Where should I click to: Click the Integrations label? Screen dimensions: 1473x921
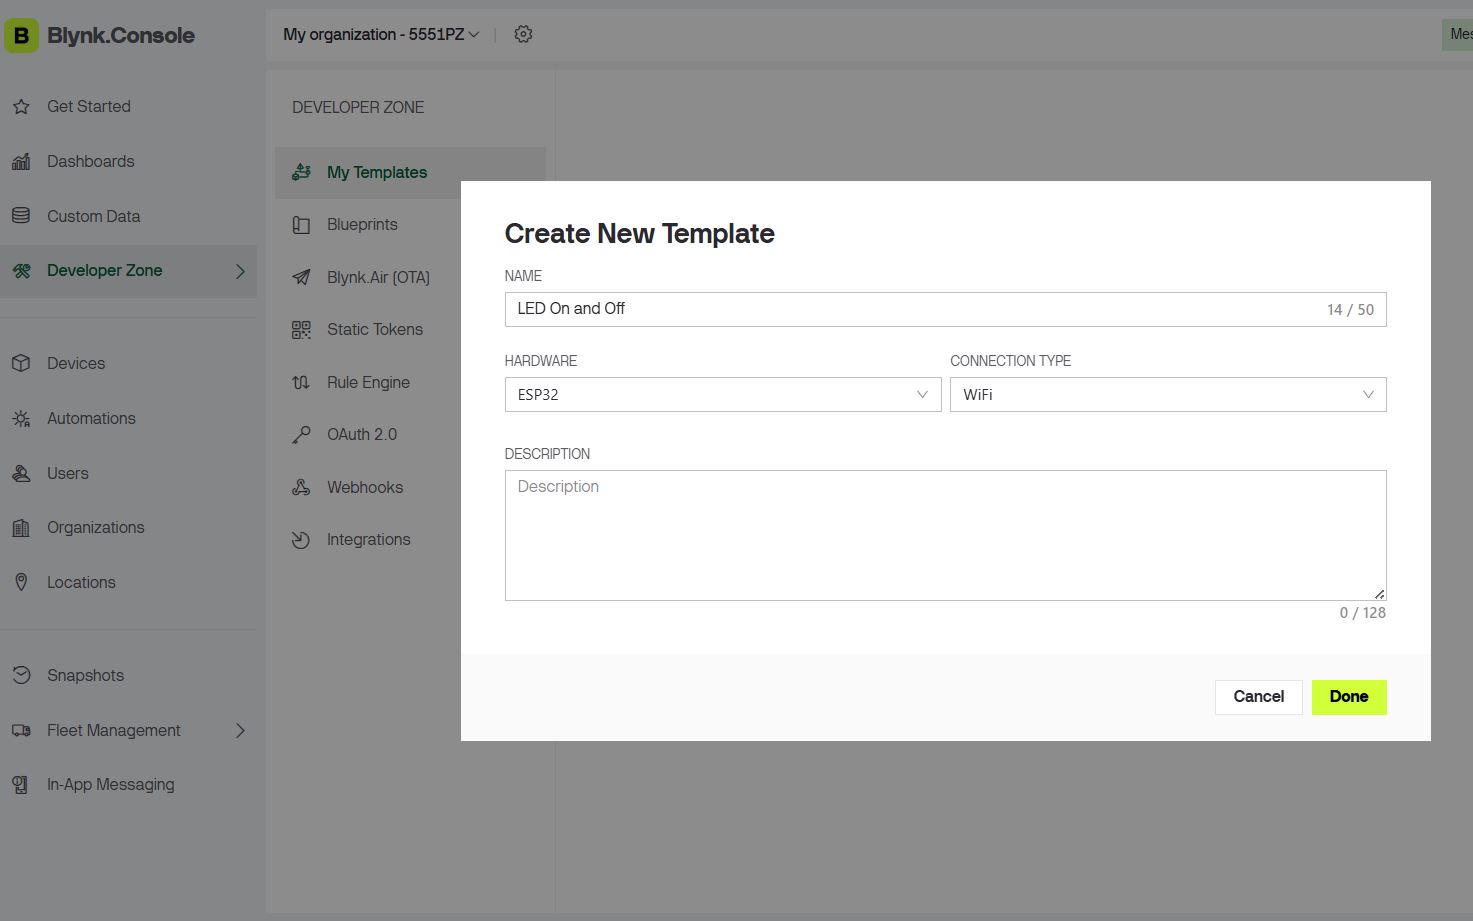pos(368,540)
